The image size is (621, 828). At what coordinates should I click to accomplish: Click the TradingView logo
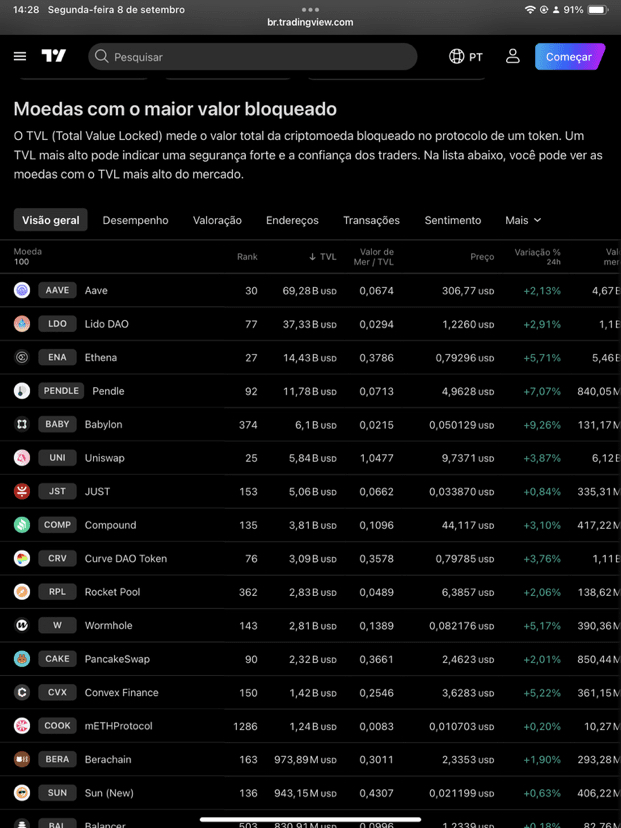pos(54,56)
